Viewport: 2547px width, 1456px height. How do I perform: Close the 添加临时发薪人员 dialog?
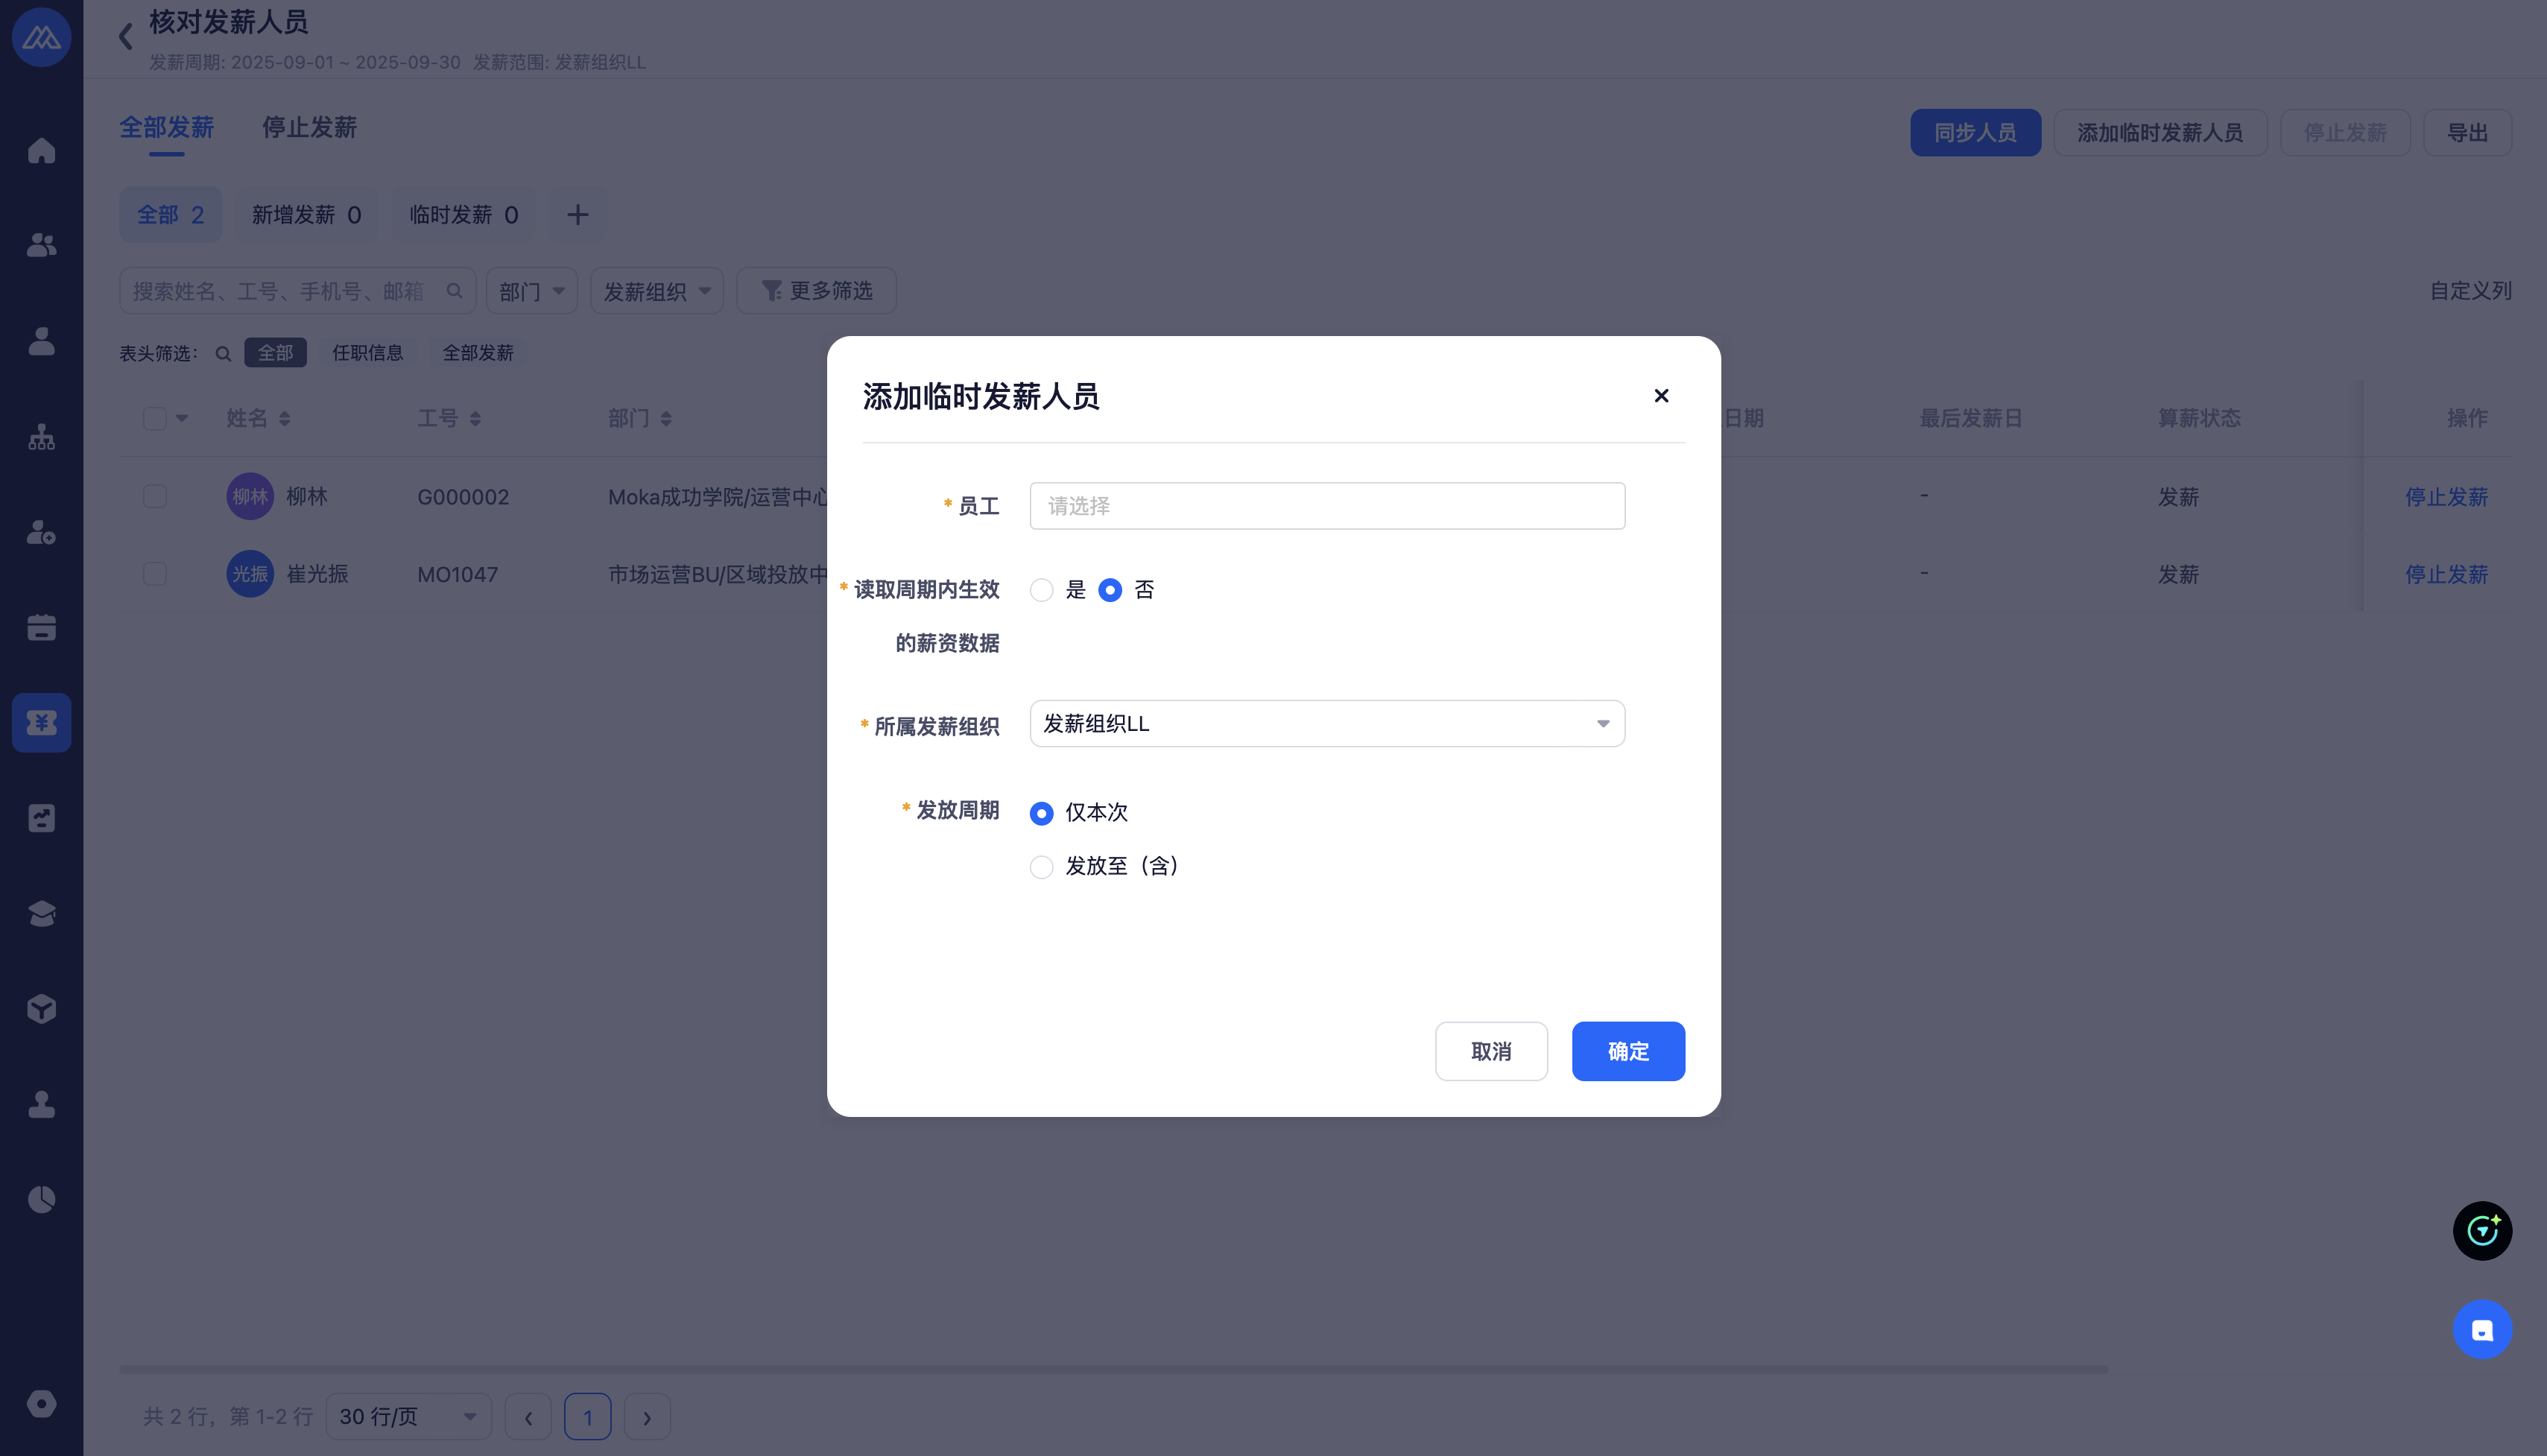click(1661, 396)
